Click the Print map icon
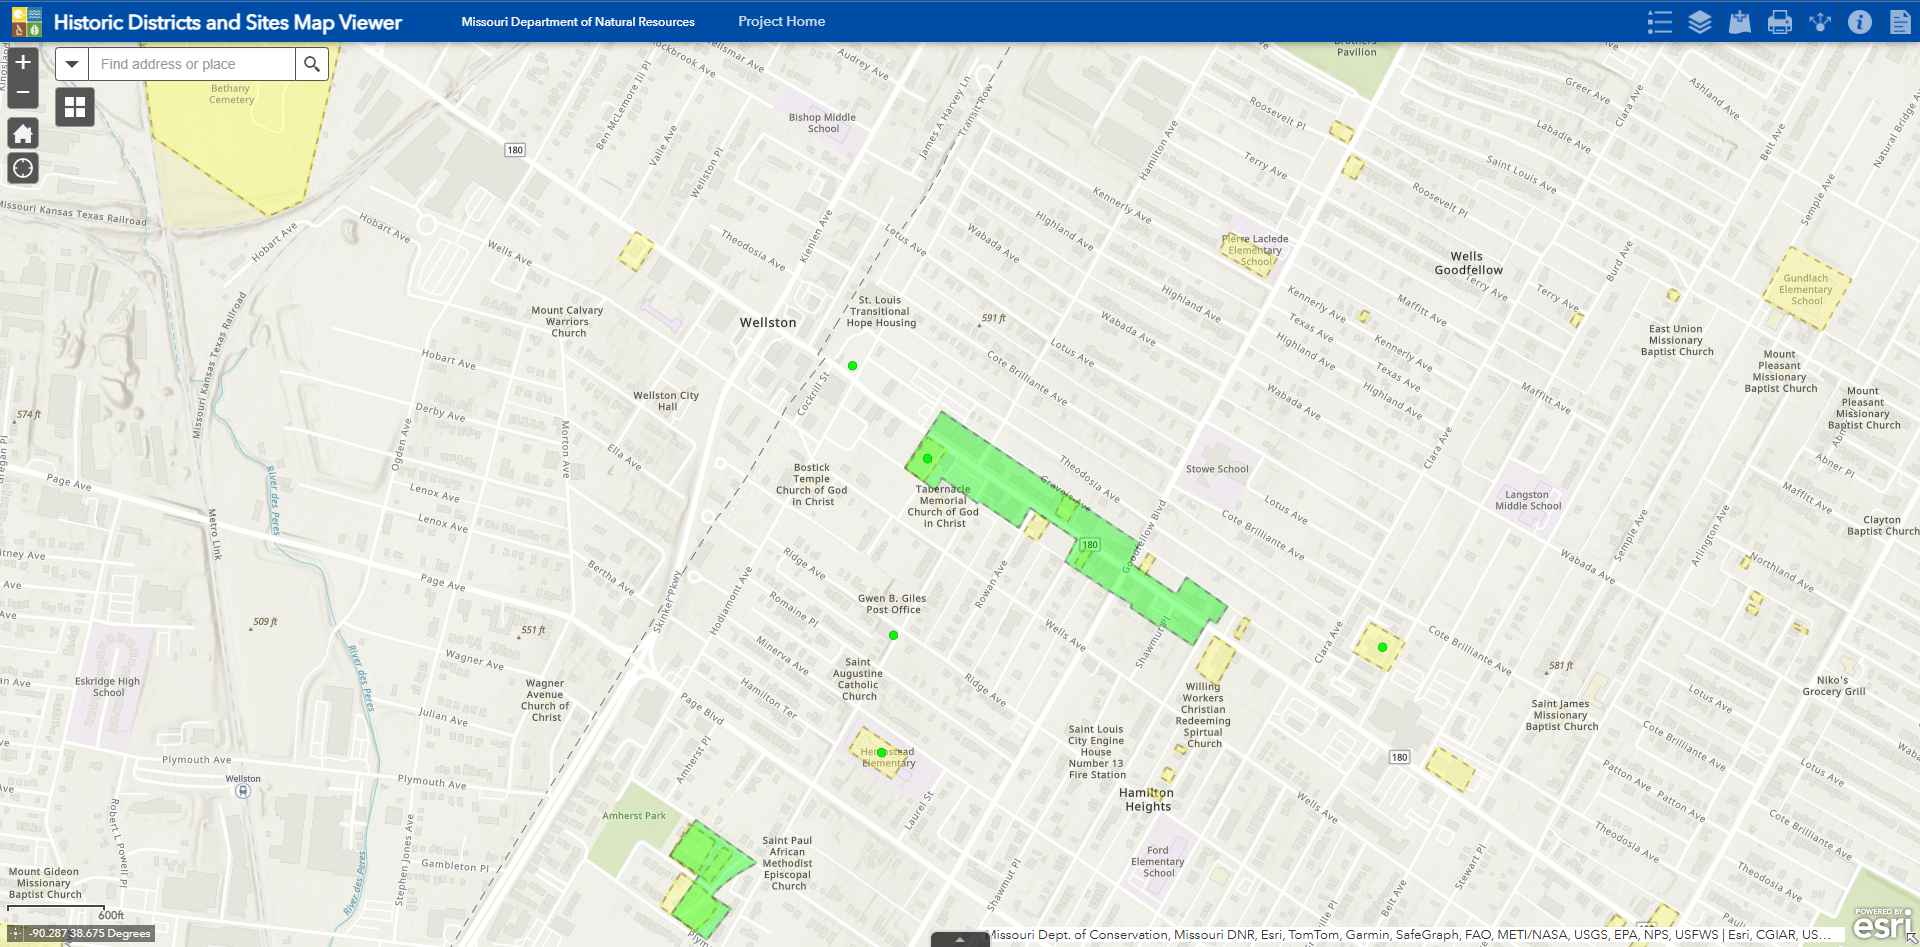The height and width of the screenshot is (947, 1920). click(1780, 22)
